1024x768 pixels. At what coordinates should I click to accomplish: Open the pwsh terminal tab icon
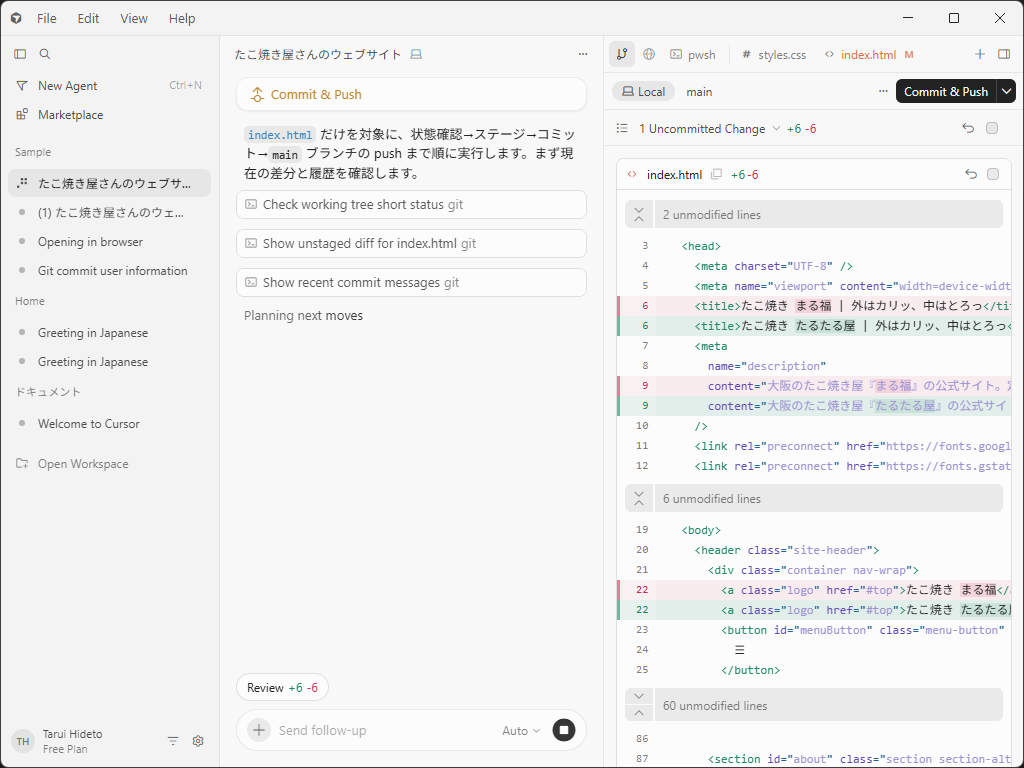[676, 54]
